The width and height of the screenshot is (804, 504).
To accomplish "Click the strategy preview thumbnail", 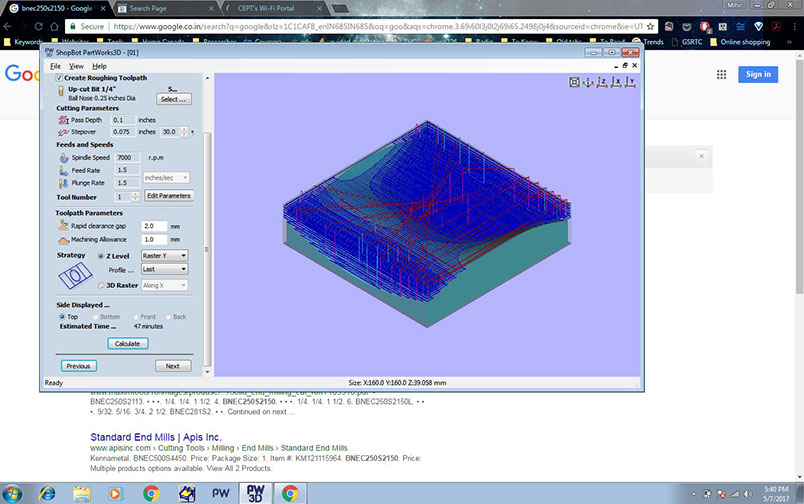I will (75, 276).
